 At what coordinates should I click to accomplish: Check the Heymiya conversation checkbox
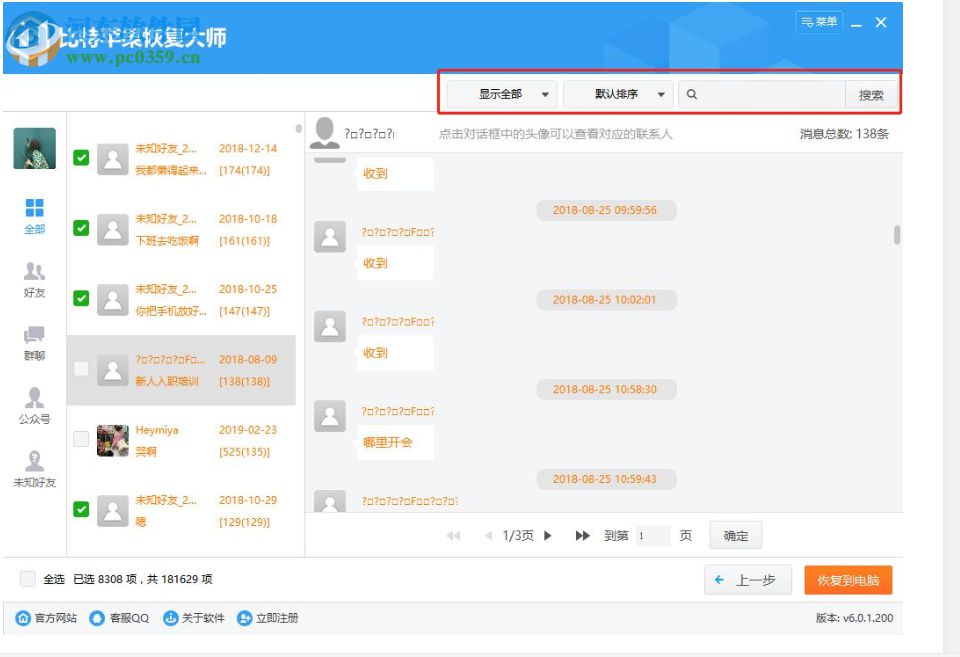pyautogui.click(x=81, y=438)
